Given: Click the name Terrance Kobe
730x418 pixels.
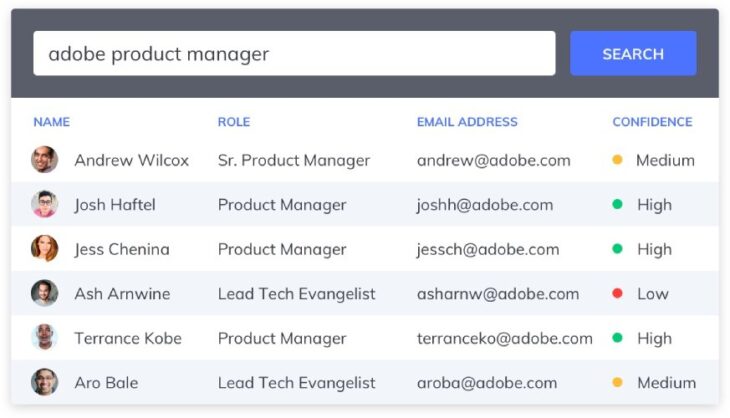Looking at the screenshot, I should click(128, 338).
